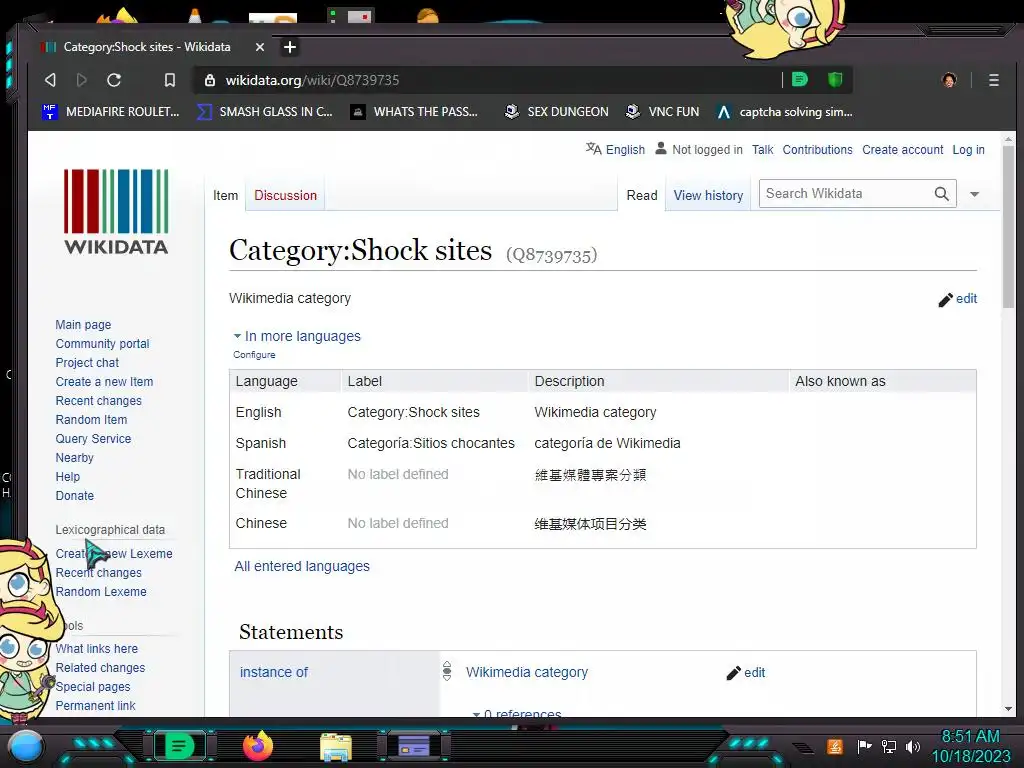Close the Category:Shock sites tab
1024x768 pixels.
point(259,47)
